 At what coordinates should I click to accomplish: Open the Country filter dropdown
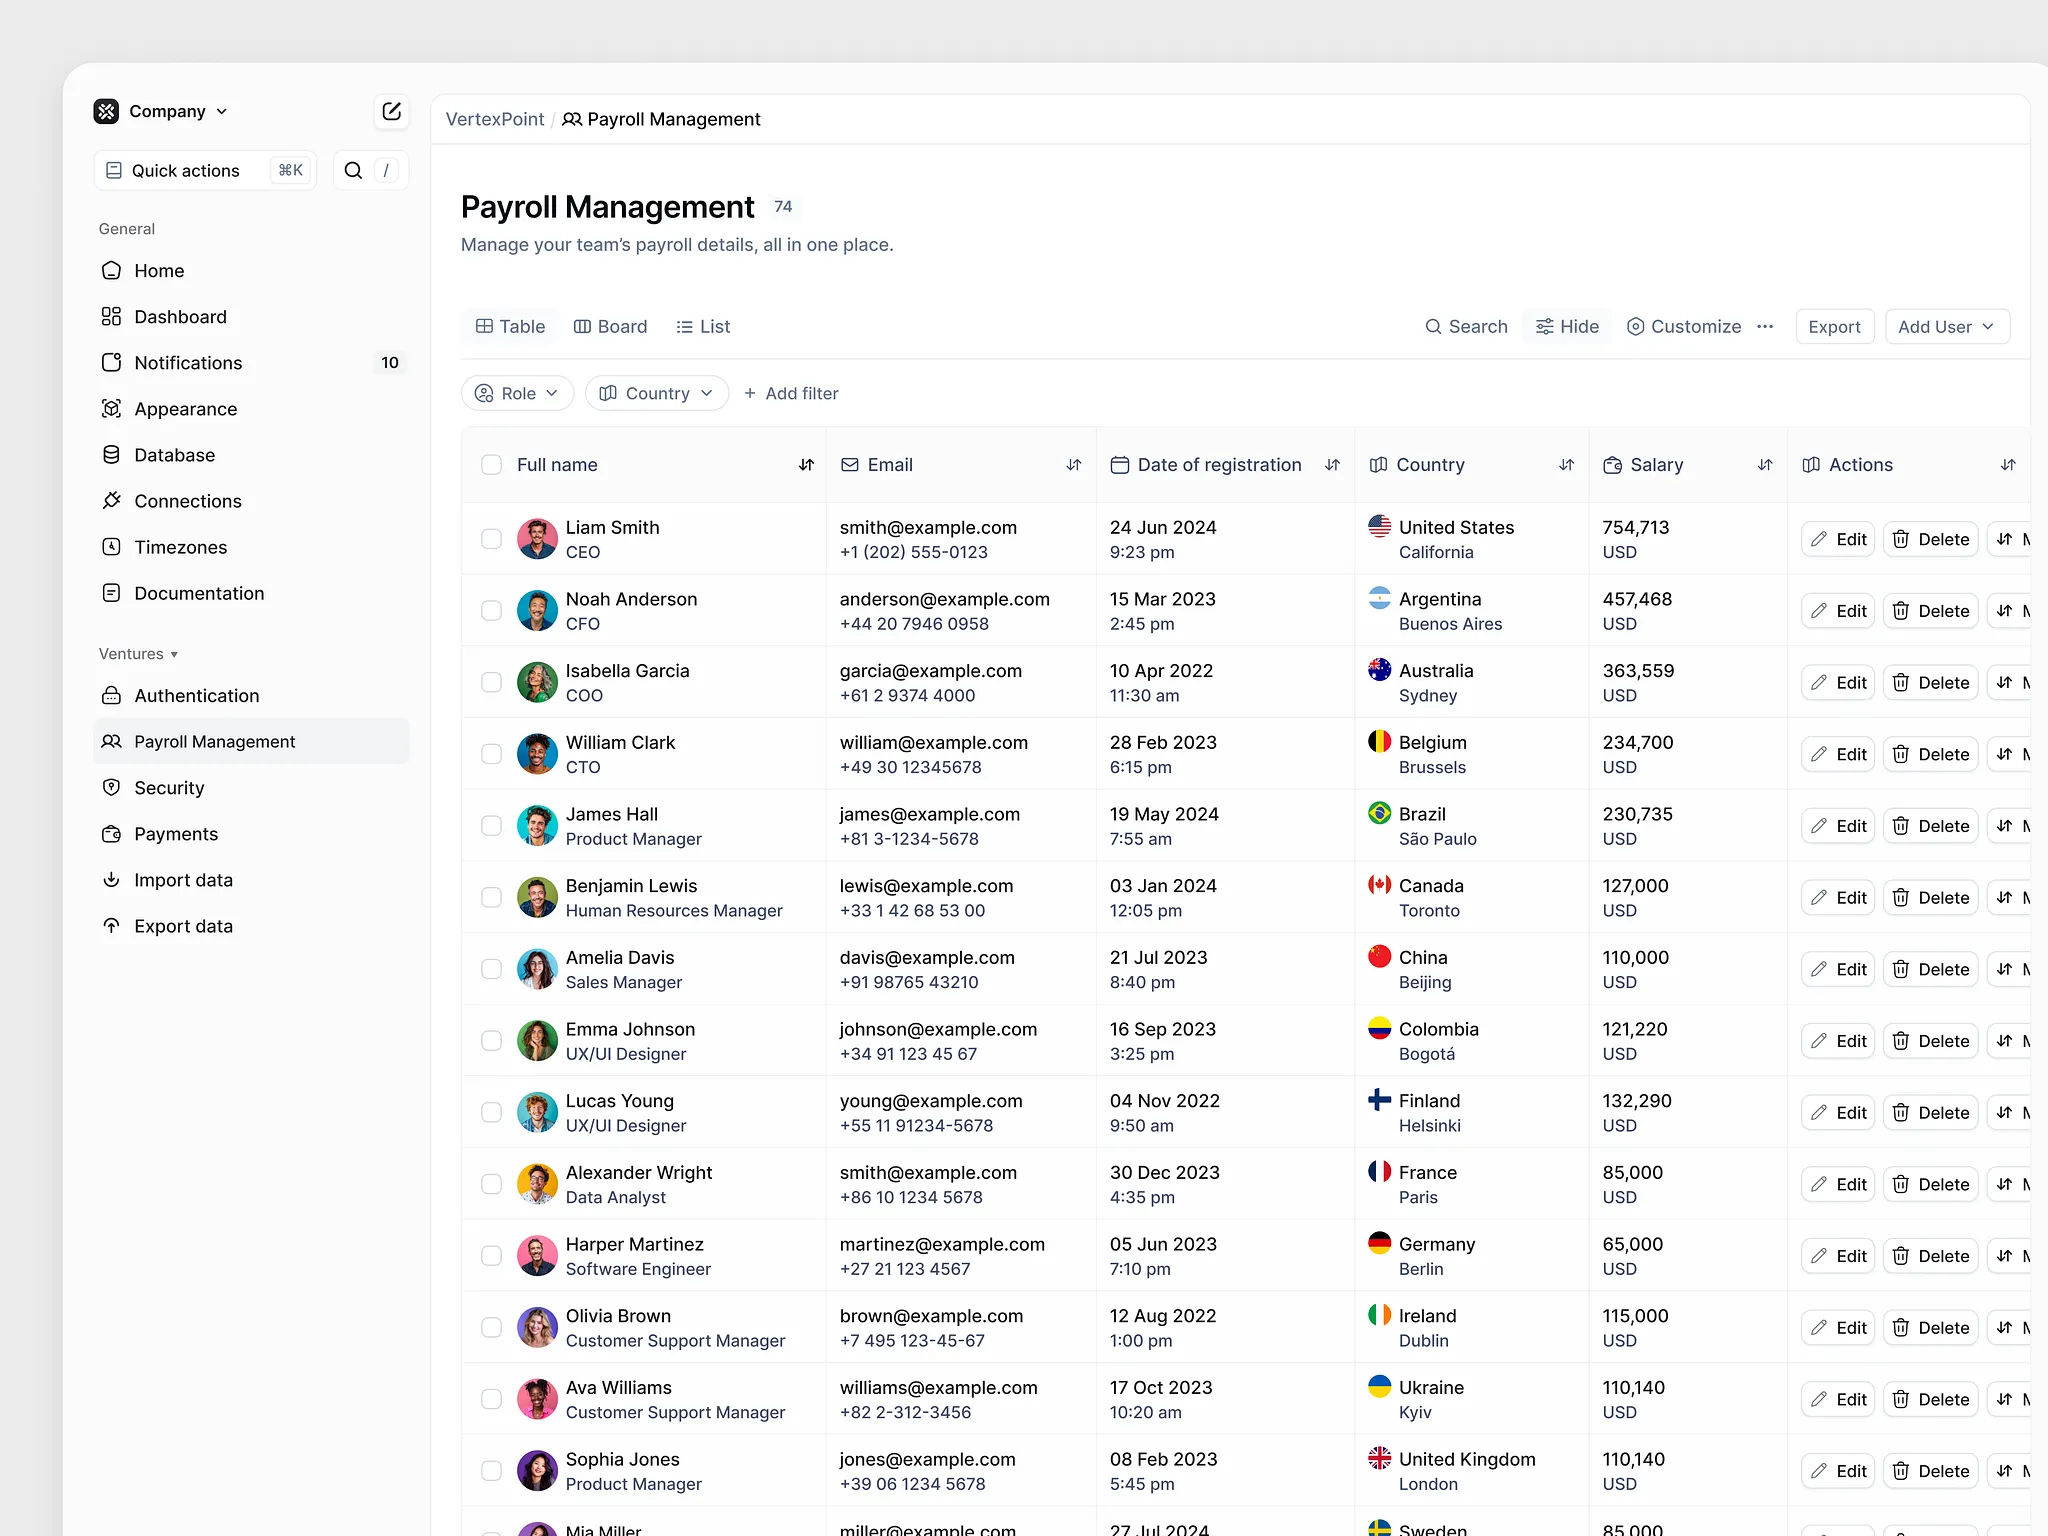click(657, 394)
